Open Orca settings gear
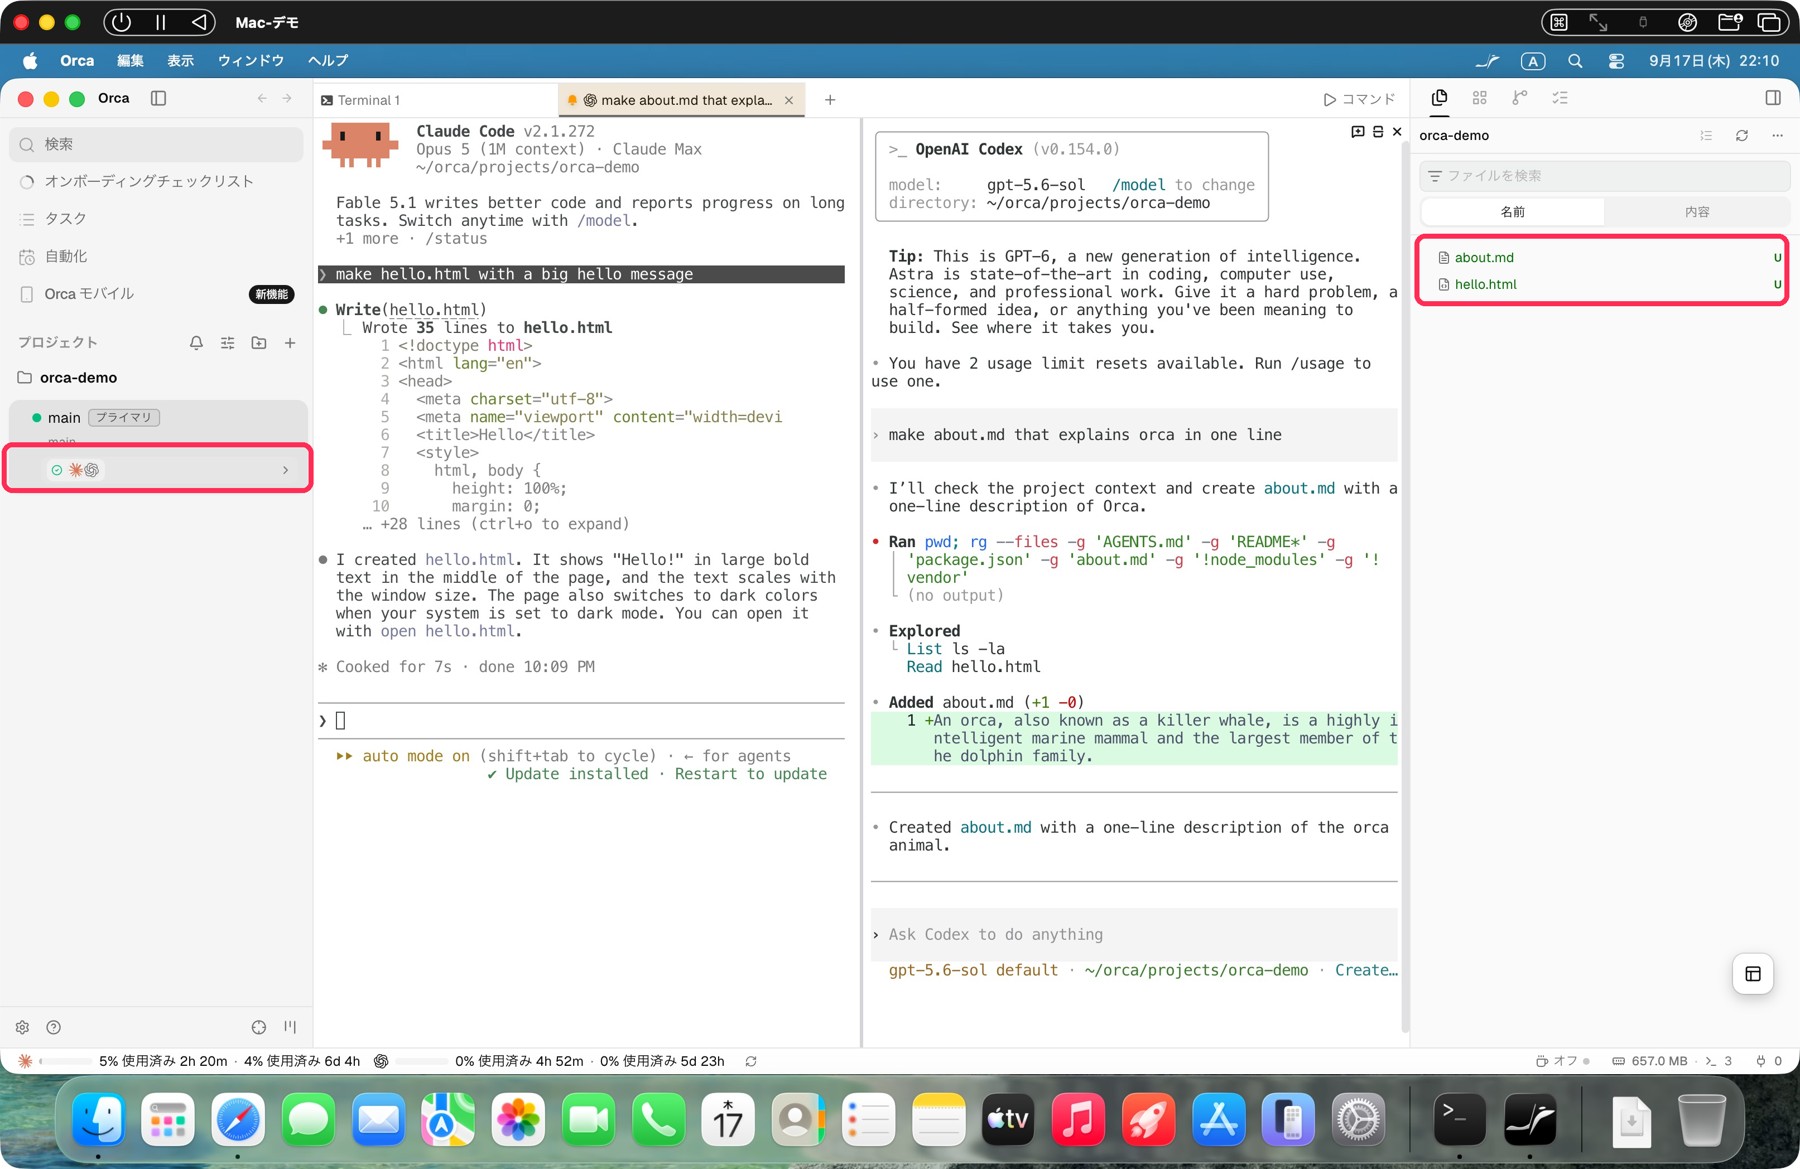This screenshot has width=1800, height=1169. click(22, 1027)
